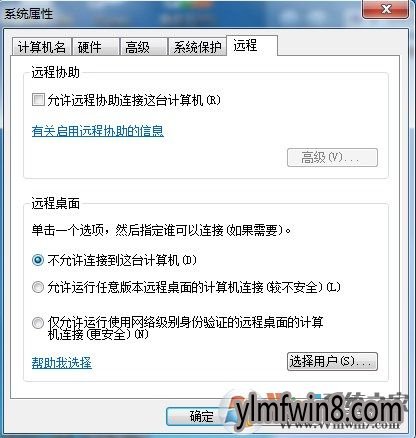The width and height of the screenshot is (416, 438).
Task: Select the 高级 tab
Action: tap(143, 47)
